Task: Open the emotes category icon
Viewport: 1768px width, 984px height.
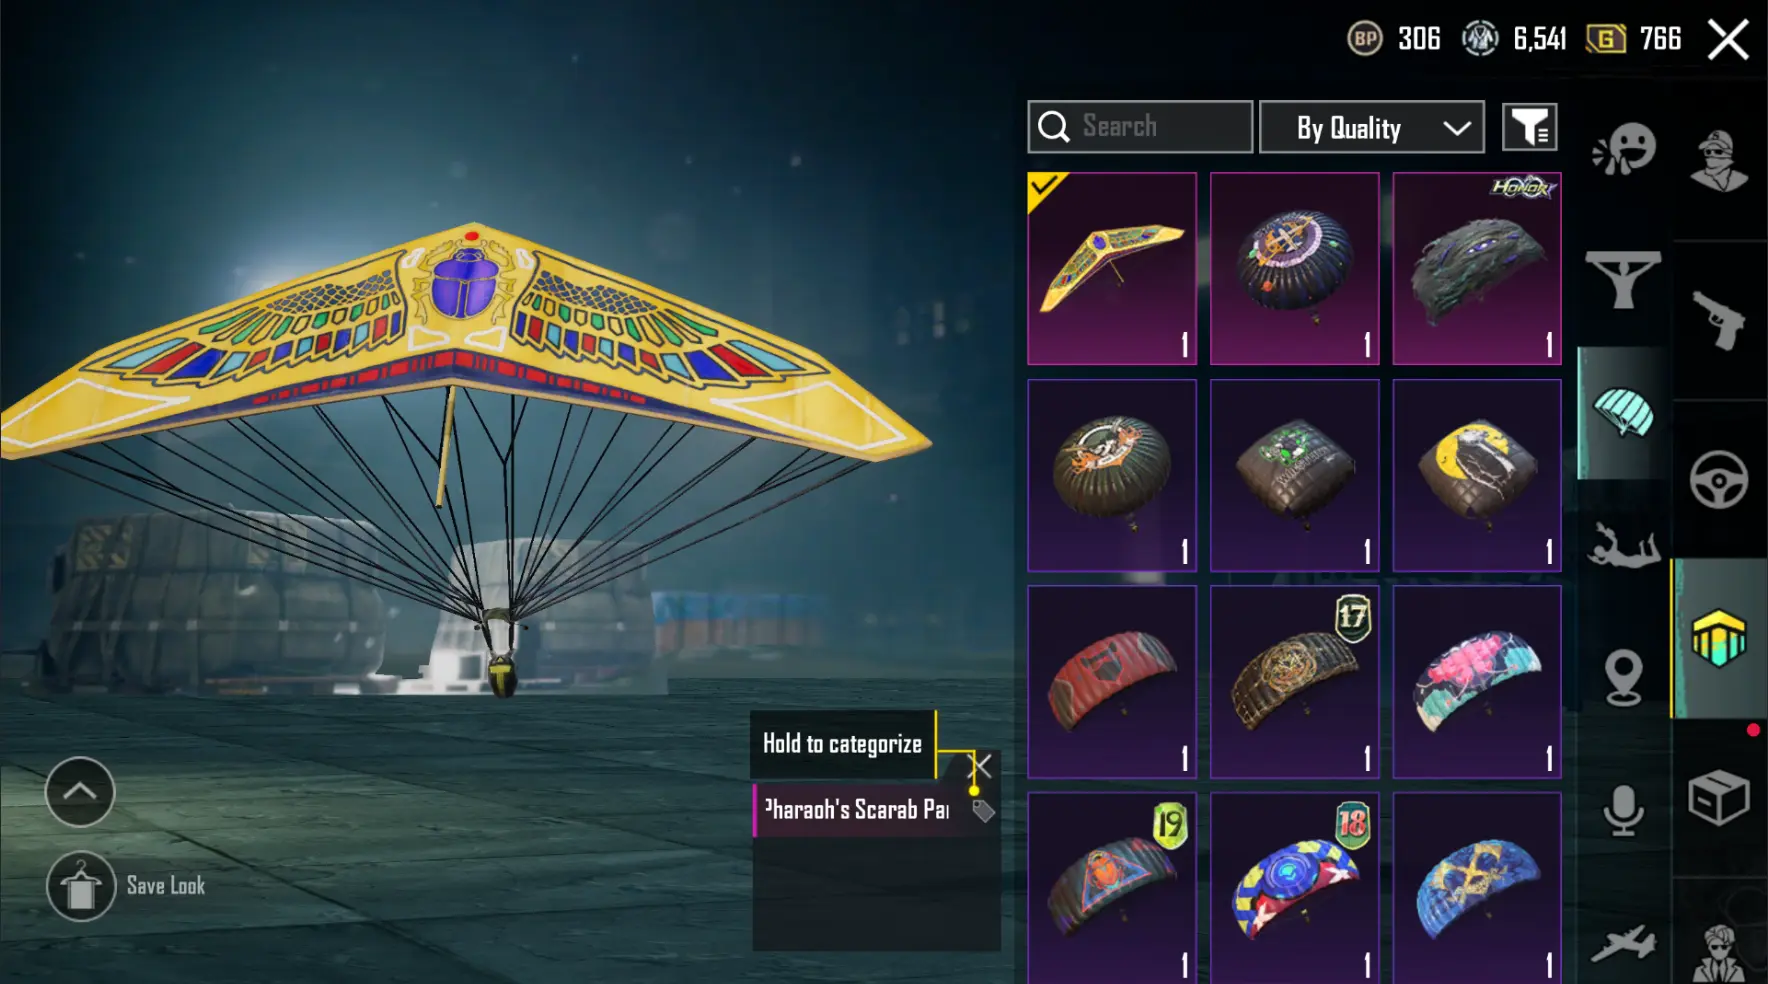Action: (1624, 150)
